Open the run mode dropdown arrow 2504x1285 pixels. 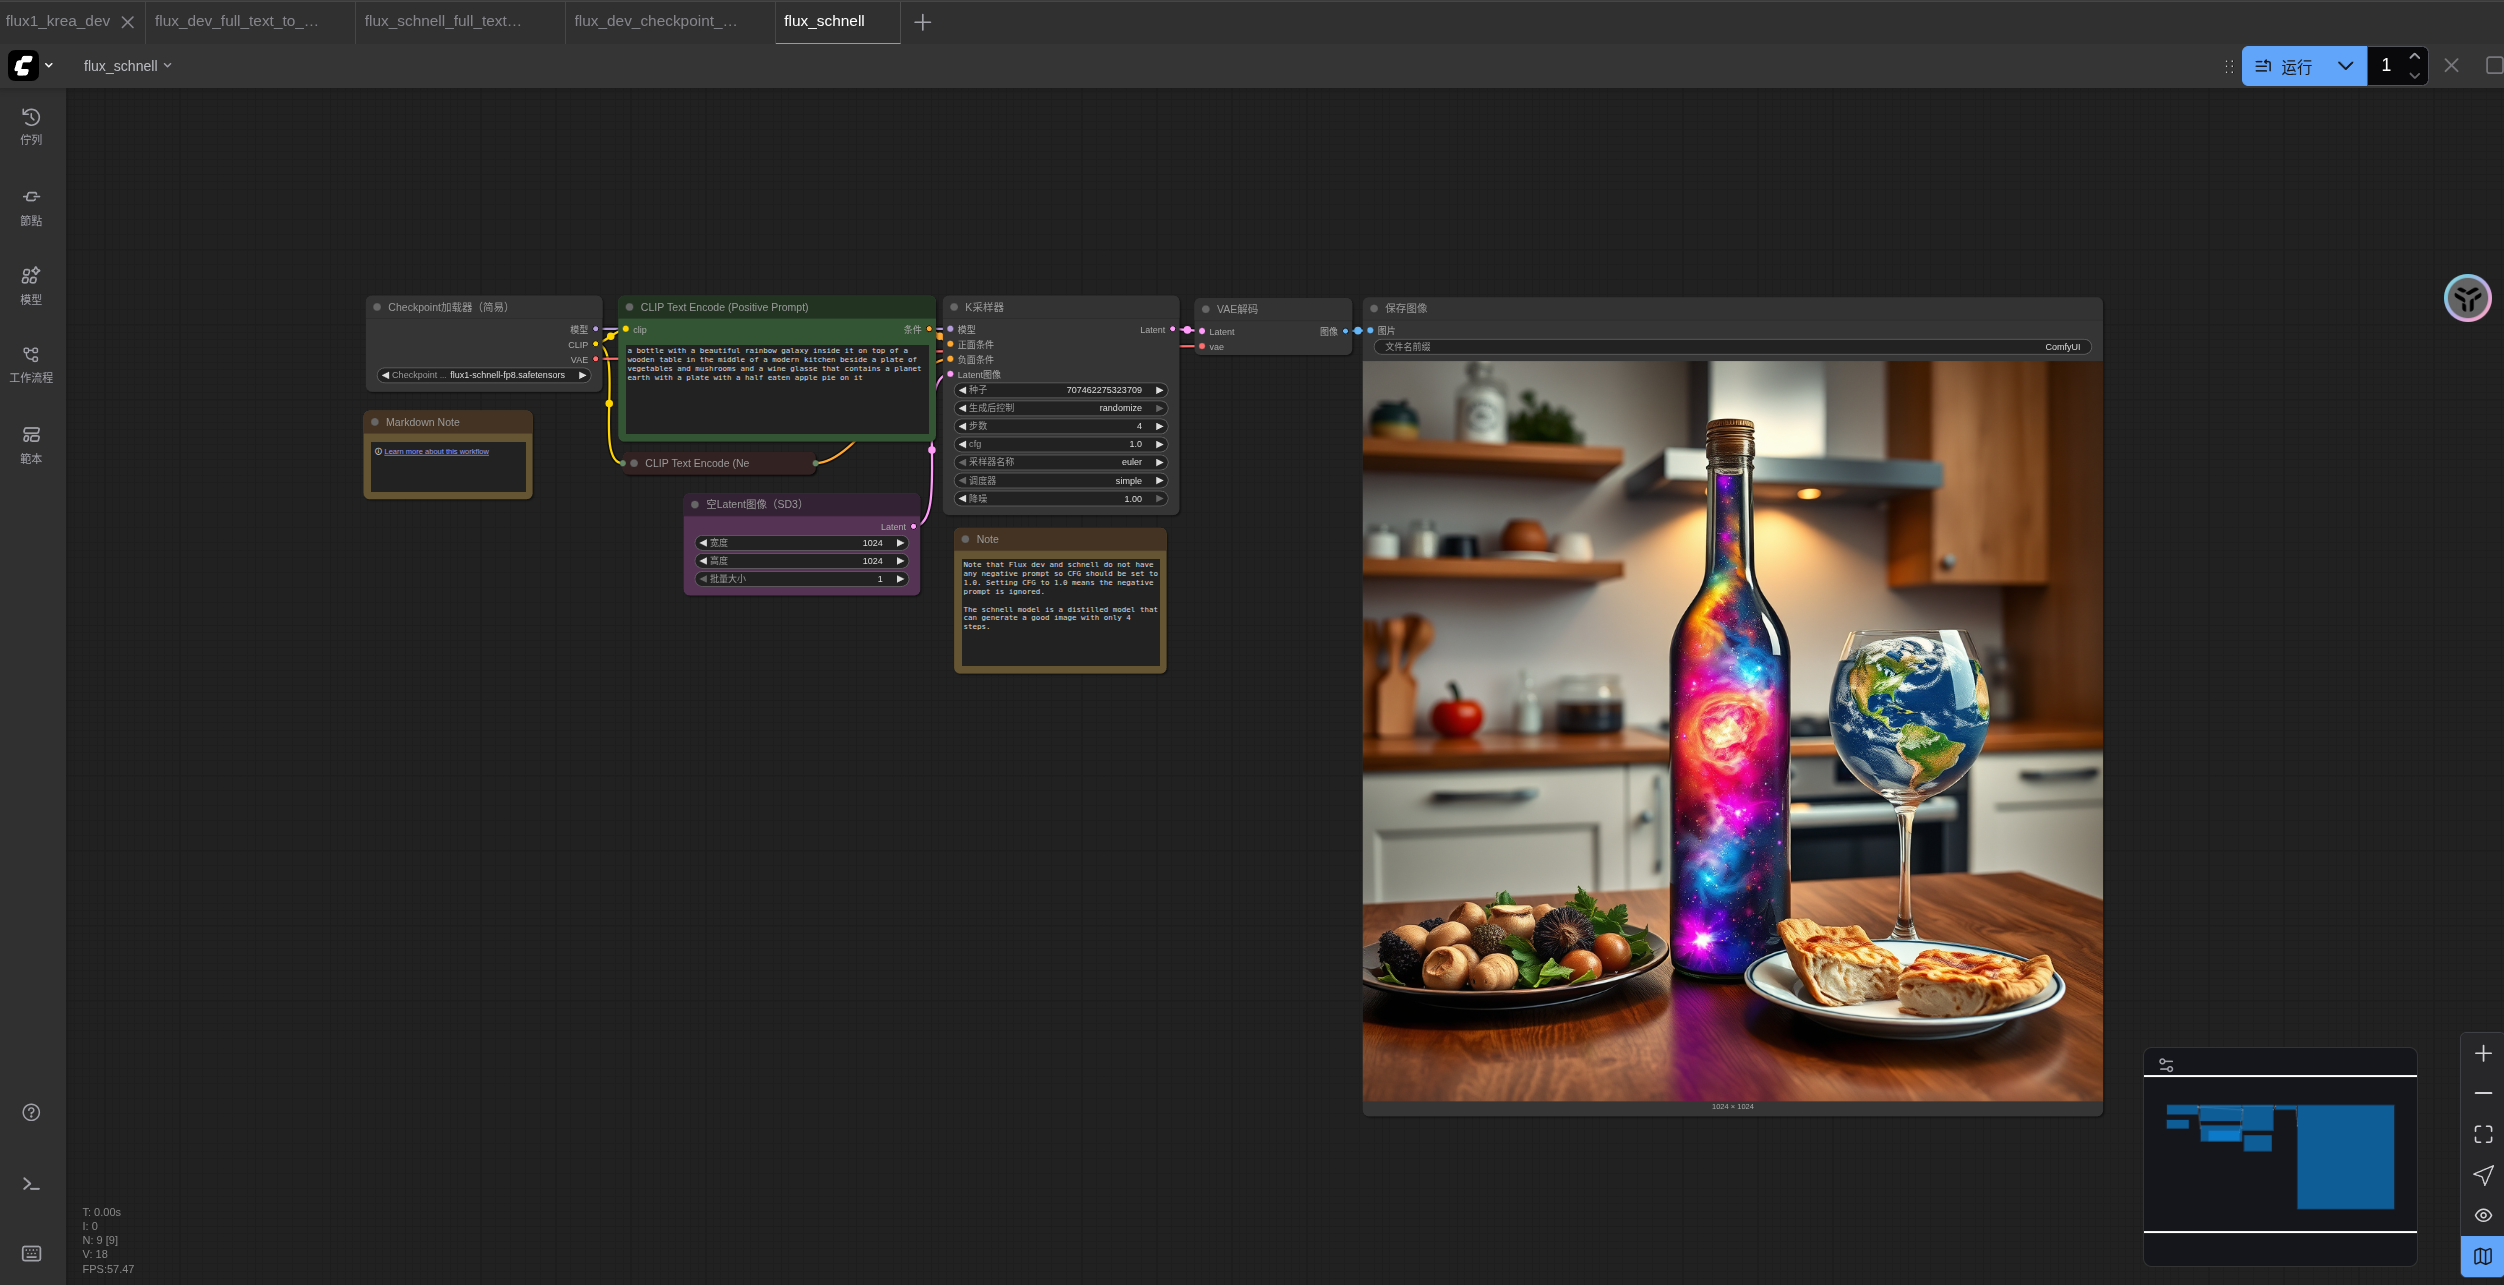tap(2345, 66)
